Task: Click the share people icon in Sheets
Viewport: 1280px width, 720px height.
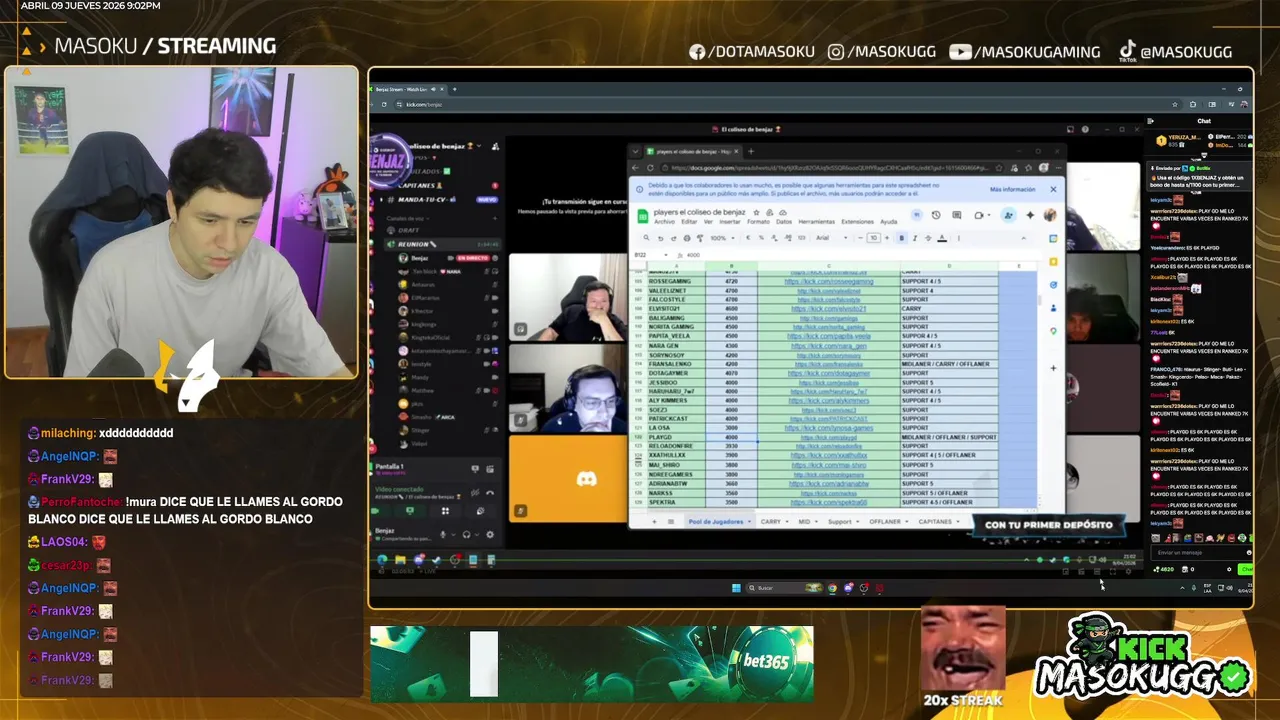Action: tap(1008, 215)
